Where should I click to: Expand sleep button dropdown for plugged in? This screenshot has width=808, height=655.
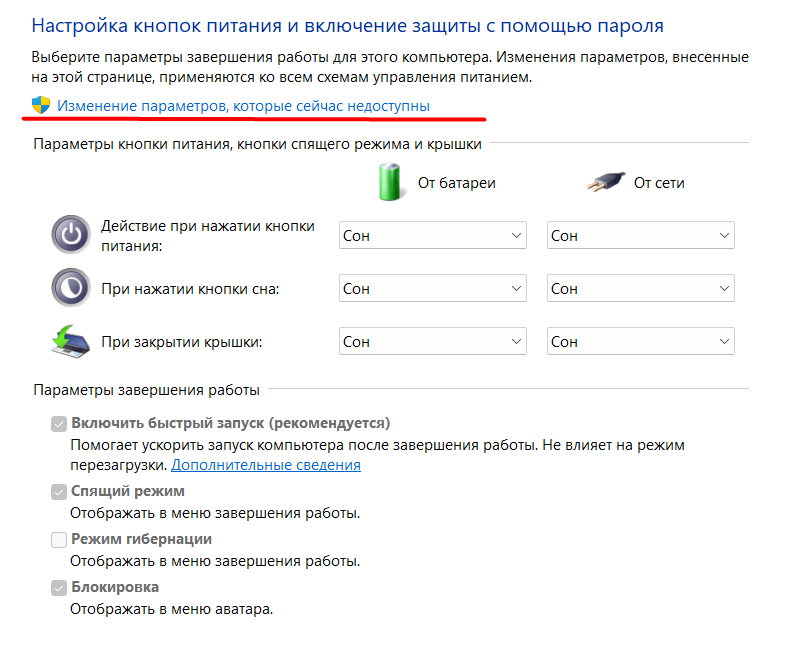(x=640, y=289)
